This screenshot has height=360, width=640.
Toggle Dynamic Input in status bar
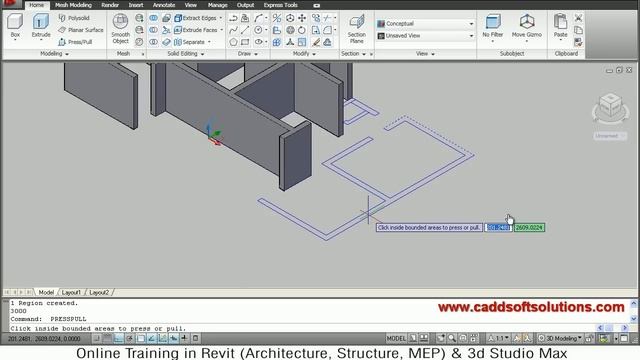coord(173,338)
